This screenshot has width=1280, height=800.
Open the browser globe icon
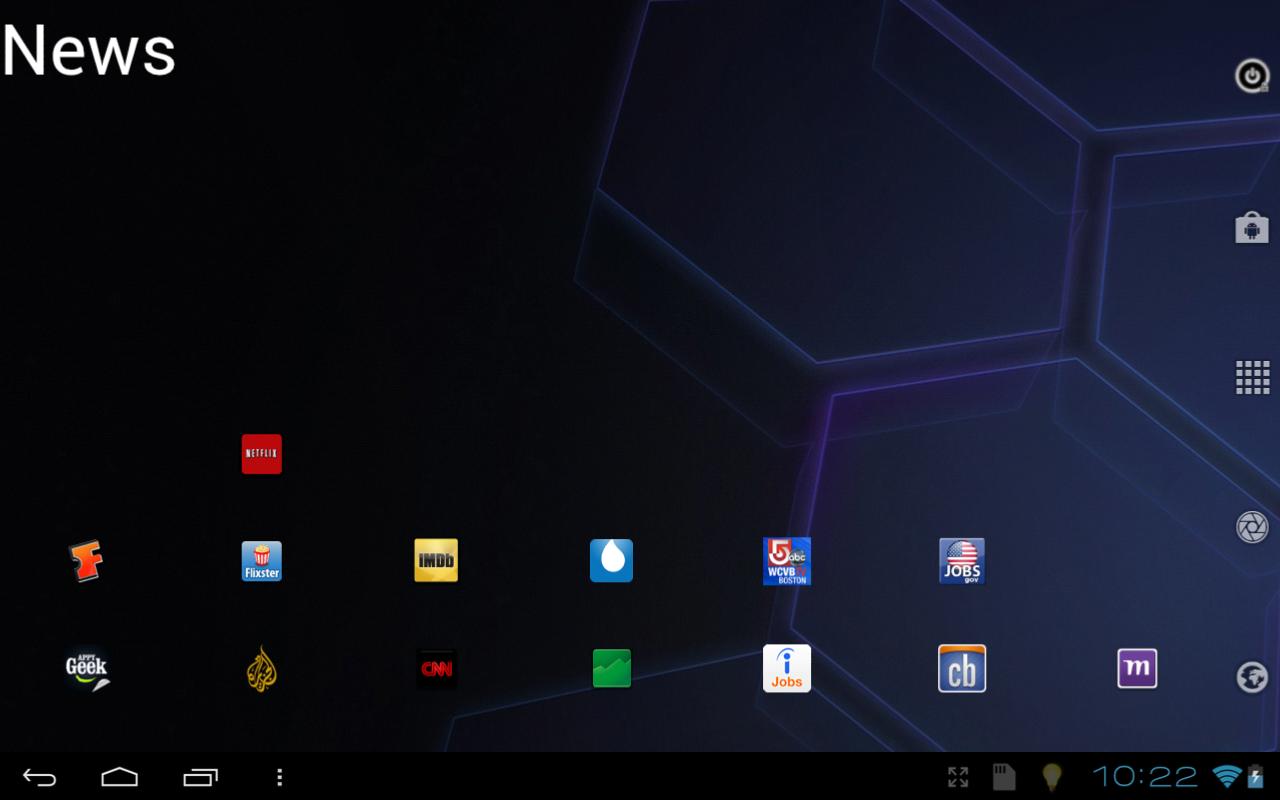(x=1252, y=677)
